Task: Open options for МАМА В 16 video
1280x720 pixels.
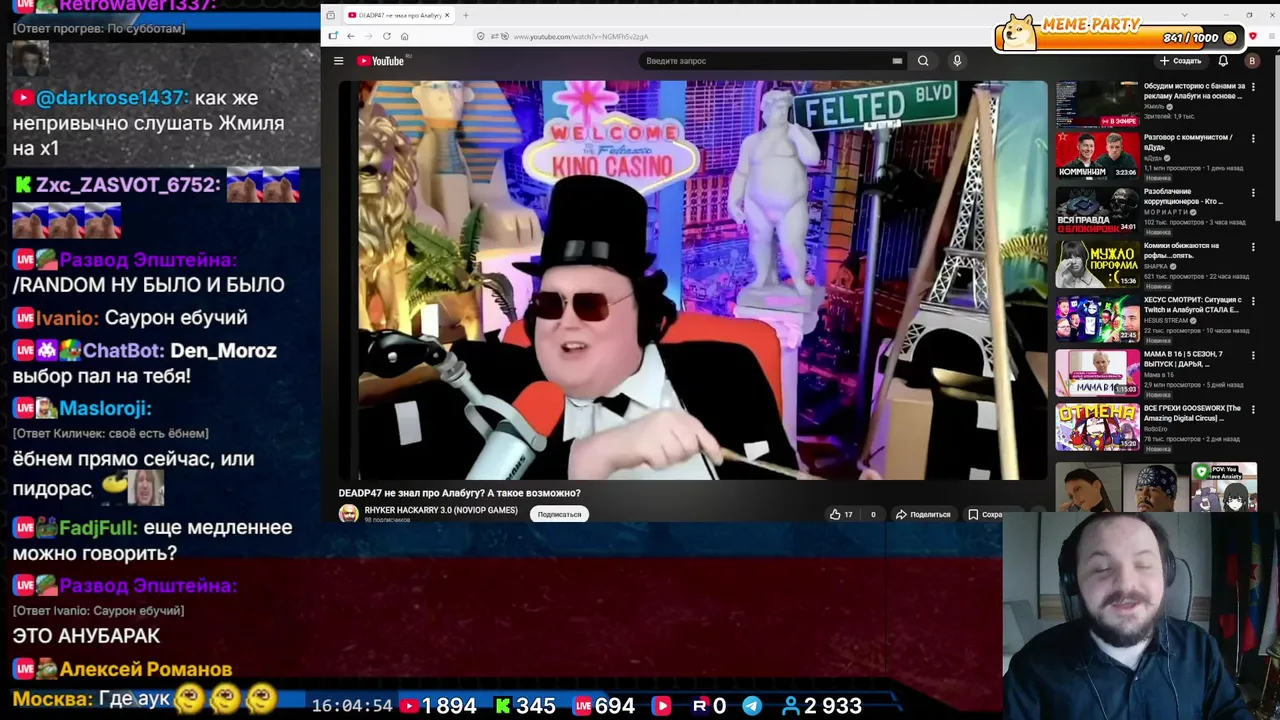Action: click(1253, 354)
